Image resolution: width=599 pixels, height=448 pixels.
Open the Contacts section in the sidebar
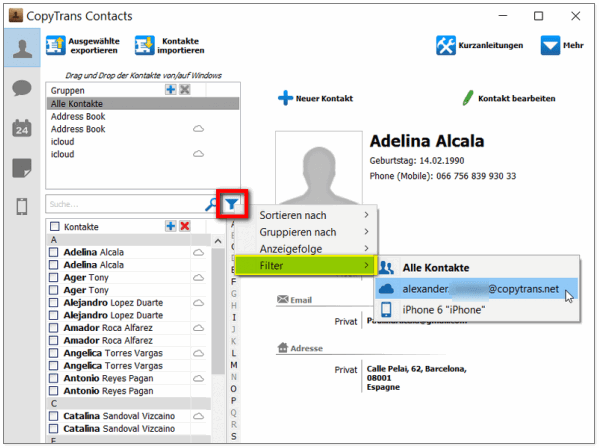[22, 48]
